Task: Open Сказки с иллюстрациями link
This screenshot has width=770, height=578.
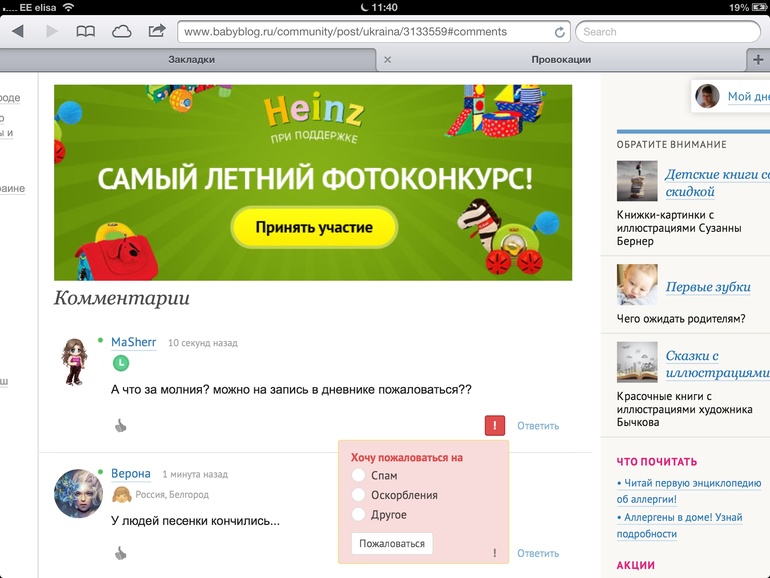Action: coord(717,364)
